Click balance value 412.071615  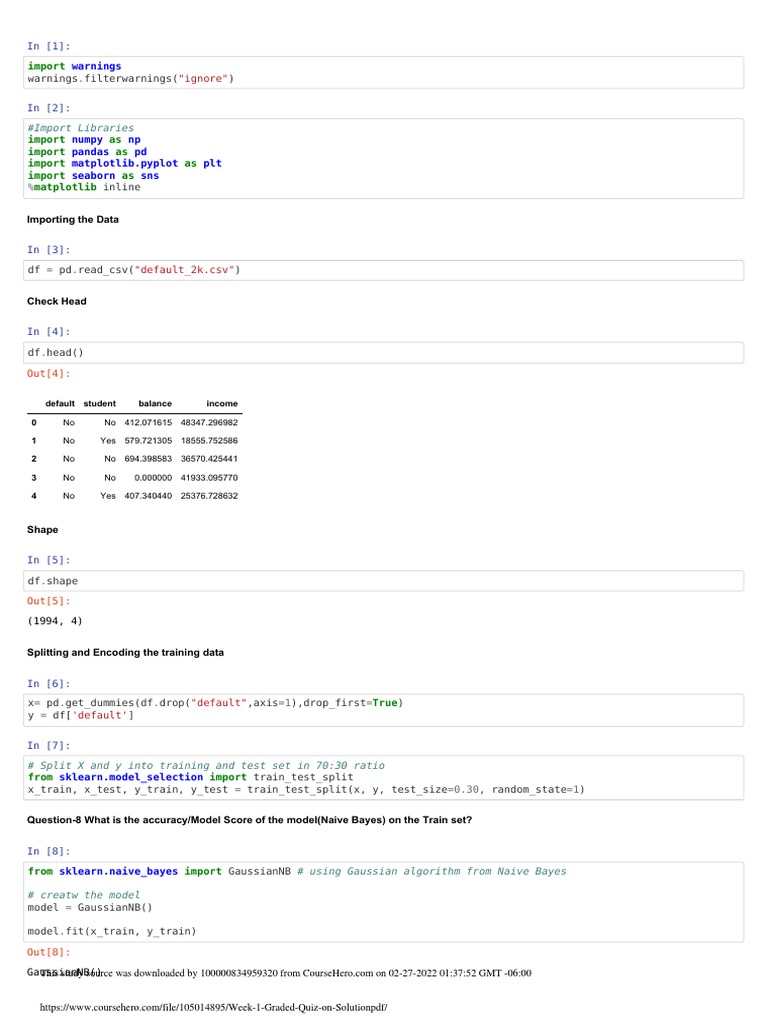pos(148,423)
